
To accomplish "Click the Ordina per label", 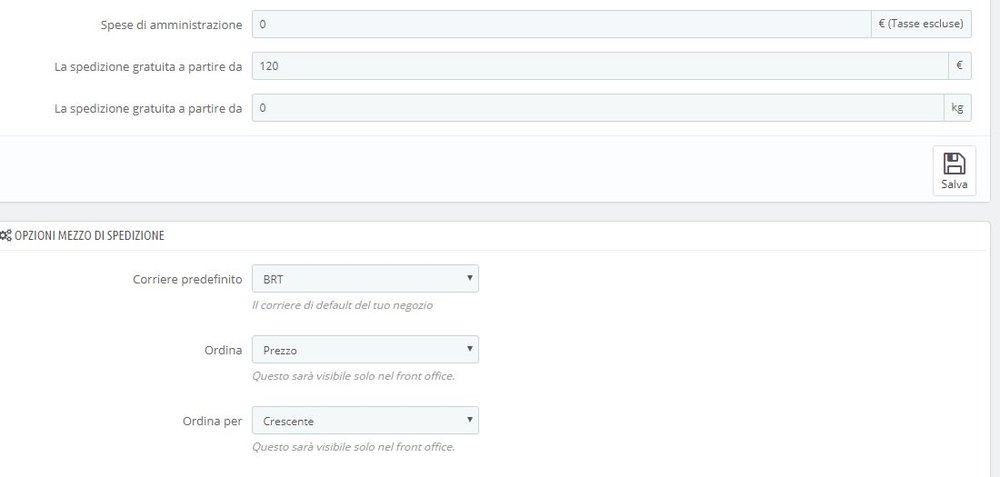I will [x=212, y=422].
